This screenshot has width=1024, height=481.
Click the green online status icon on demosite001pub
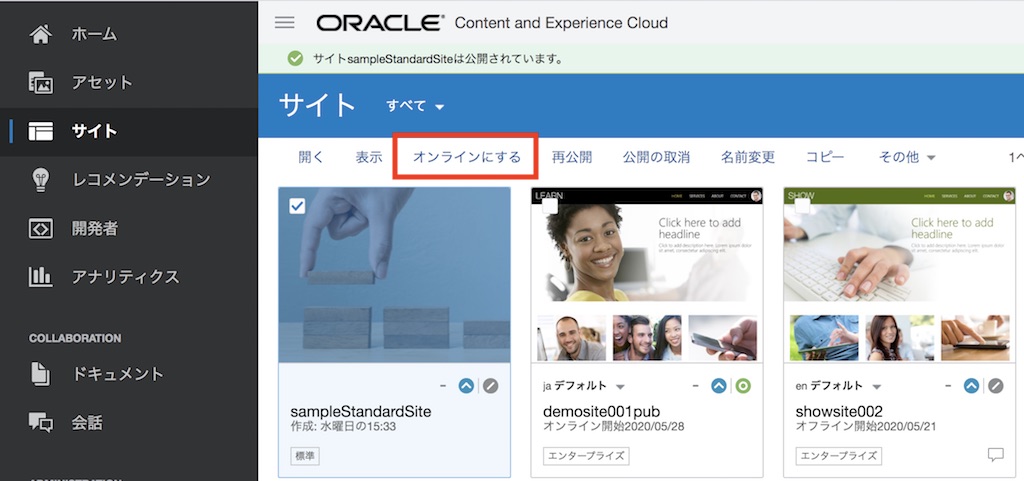[x=743, y=386]
